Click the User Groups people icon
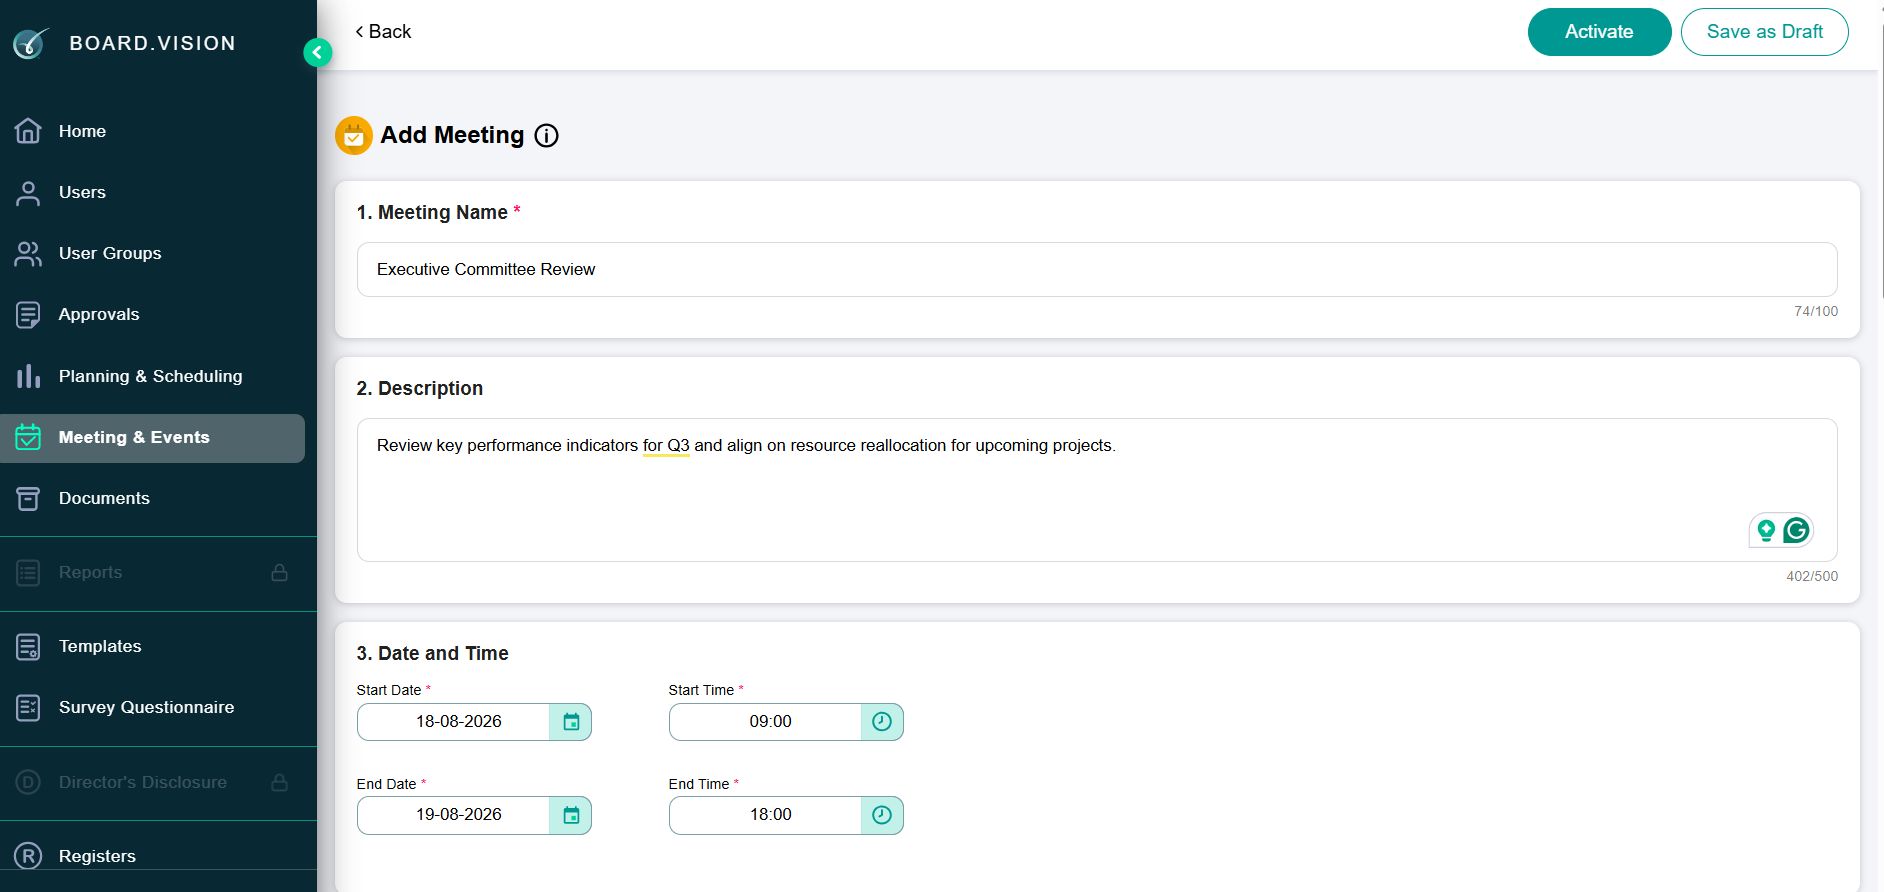The height and width of the screenshot is (892, 1884). click(28, 254)
